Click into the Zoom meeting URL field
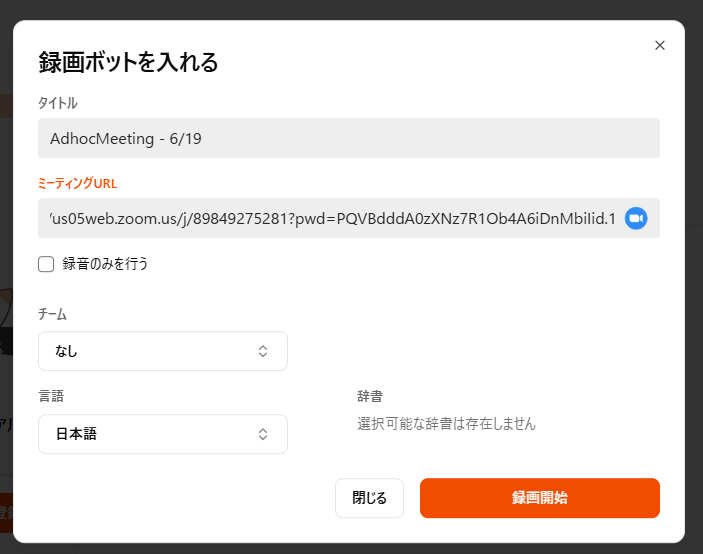Image resolution: width=703 pixels, height=554 pixels. click(330, 218)
